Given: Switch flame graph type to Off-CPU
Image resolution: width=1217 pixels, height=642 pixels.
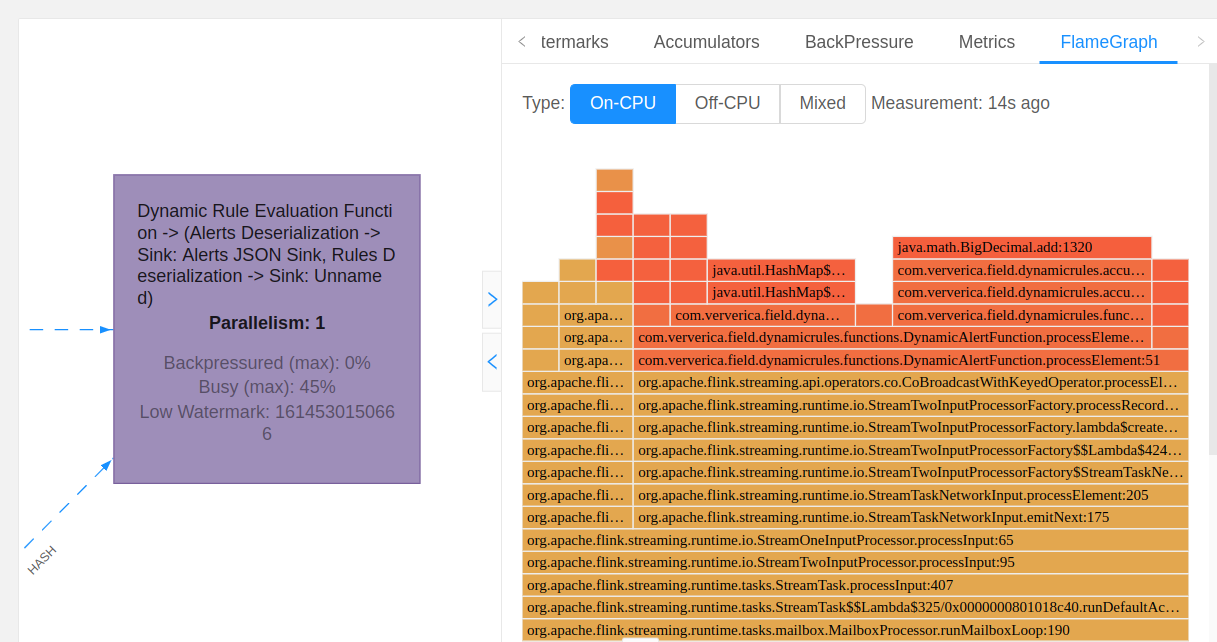Looking at the screenshot, I should pos(727,104).
